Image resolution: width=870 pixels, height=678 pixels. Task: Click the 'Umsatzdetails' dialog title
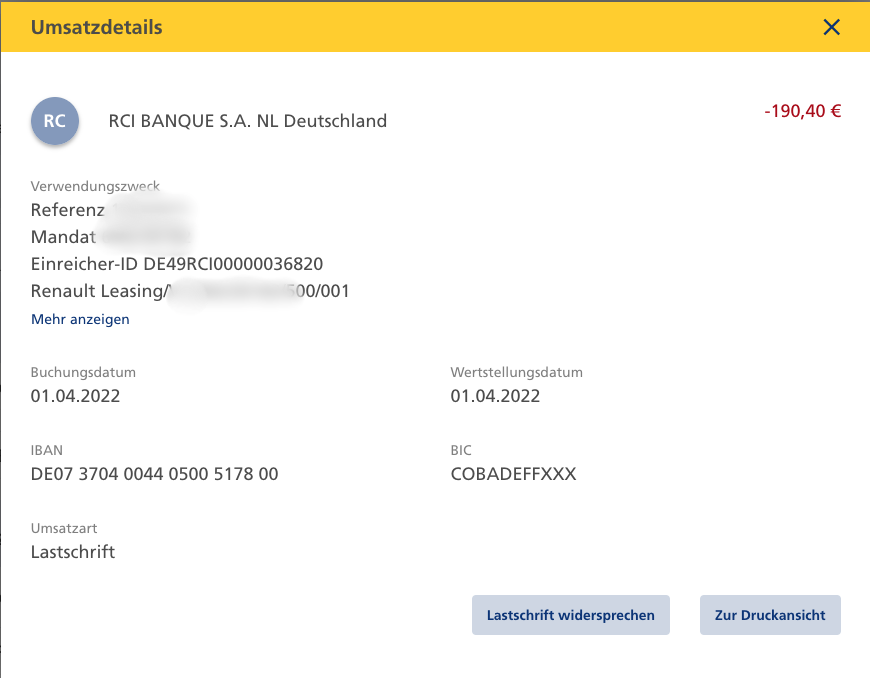[x=96, y=27]
